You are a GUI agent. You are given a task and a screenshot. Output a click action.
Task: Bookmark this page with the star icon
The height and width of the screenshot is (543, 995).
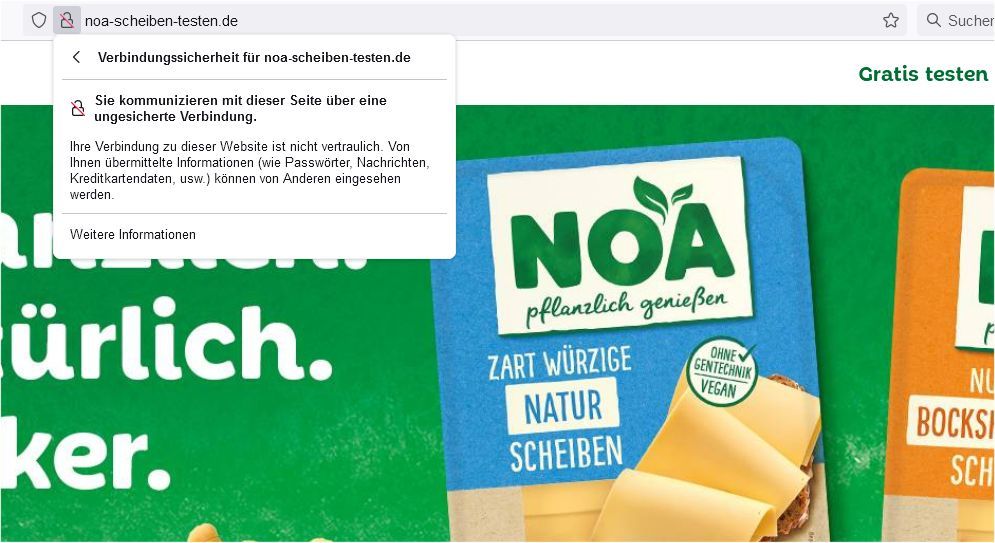point(891,20)
